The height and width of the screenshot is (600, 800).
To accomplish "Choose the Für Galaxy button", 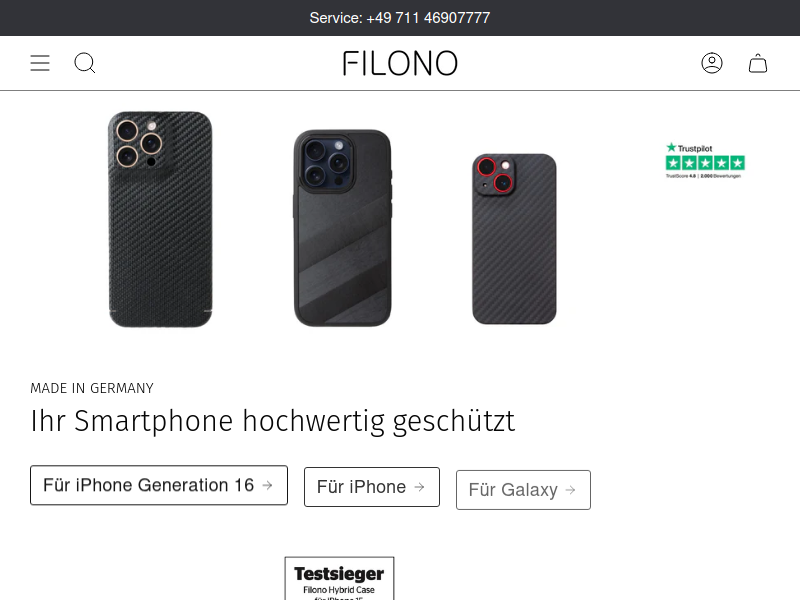I will coord(523,490).
